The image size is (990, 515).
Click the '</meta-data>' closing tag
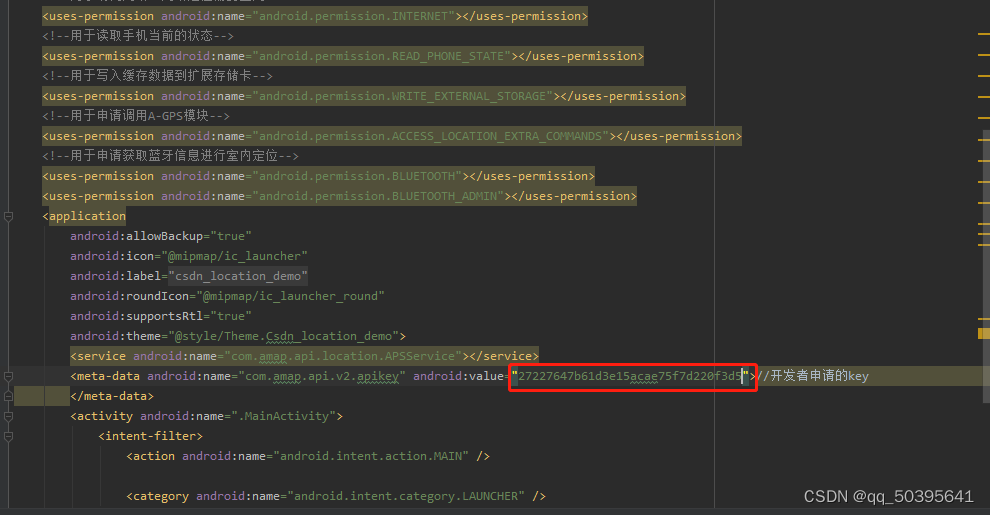click(112, 396)
